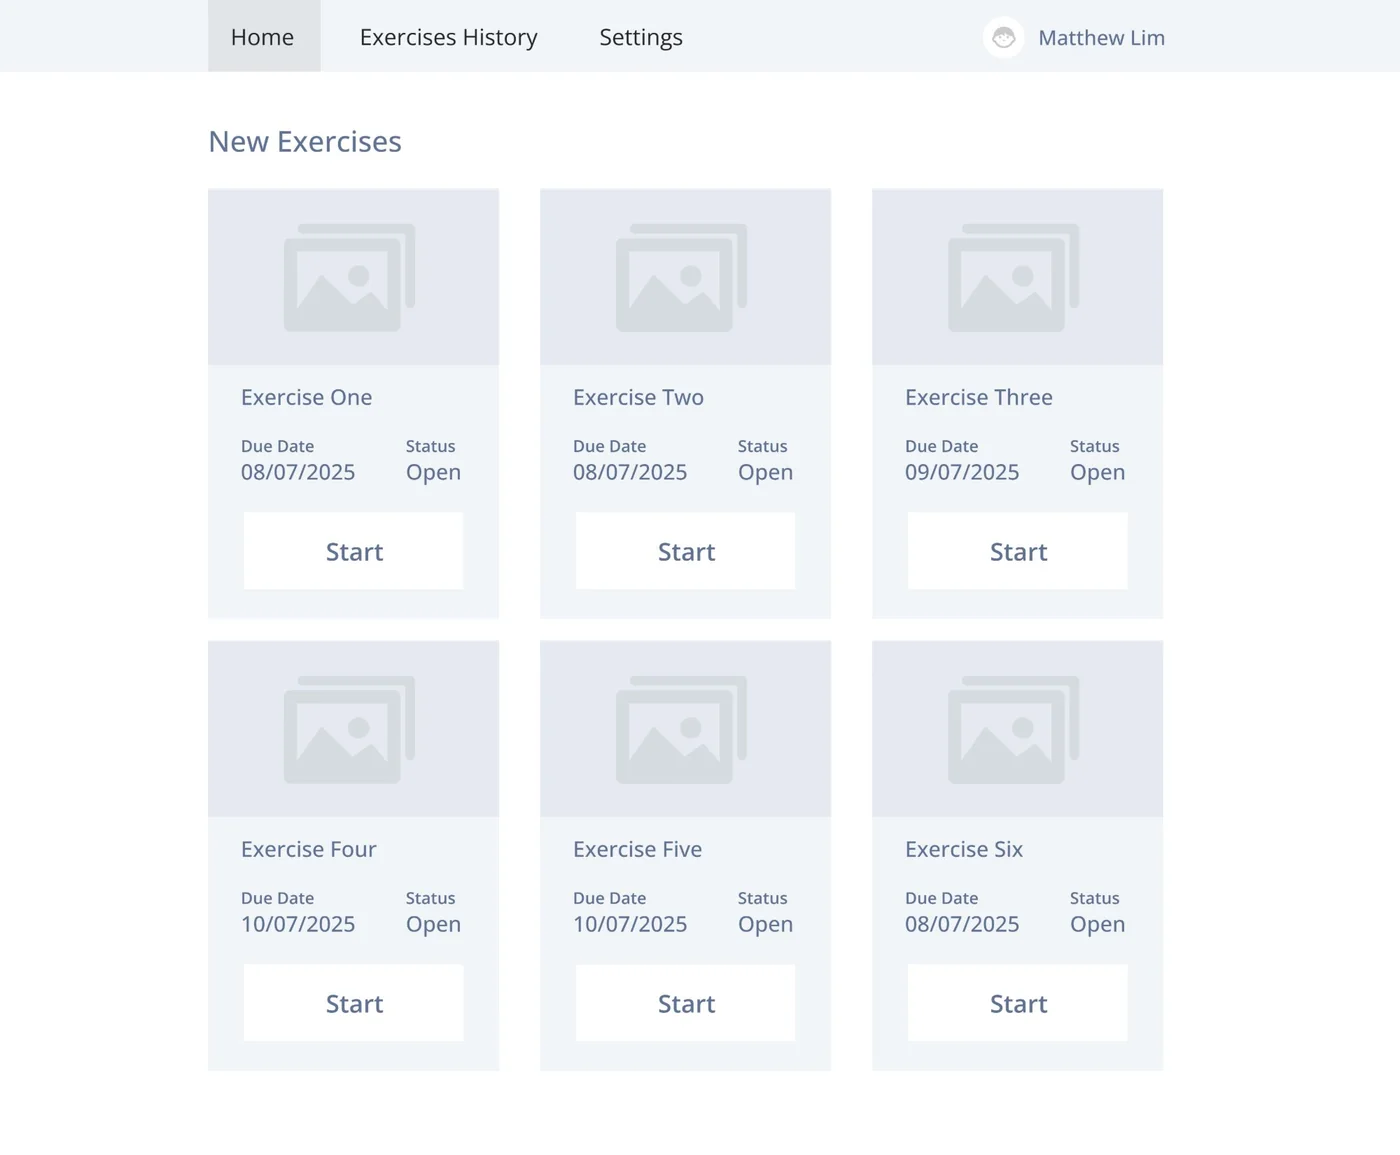Click the Open status of Exercise Four
The height and width of the screenshot is (1155, 1400).
[433, 925]
